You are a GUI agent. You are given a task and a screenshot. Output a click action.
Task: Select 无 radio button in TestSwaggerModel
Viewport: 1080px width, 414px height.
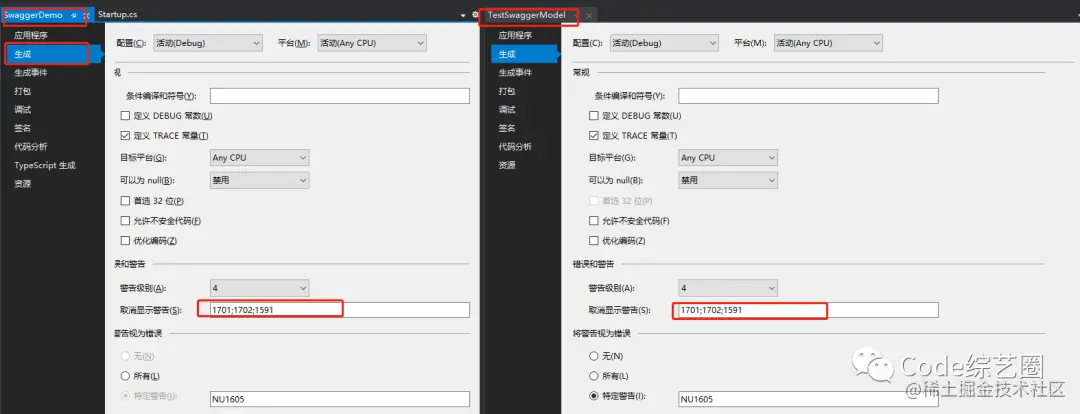(x=594, y=356)
